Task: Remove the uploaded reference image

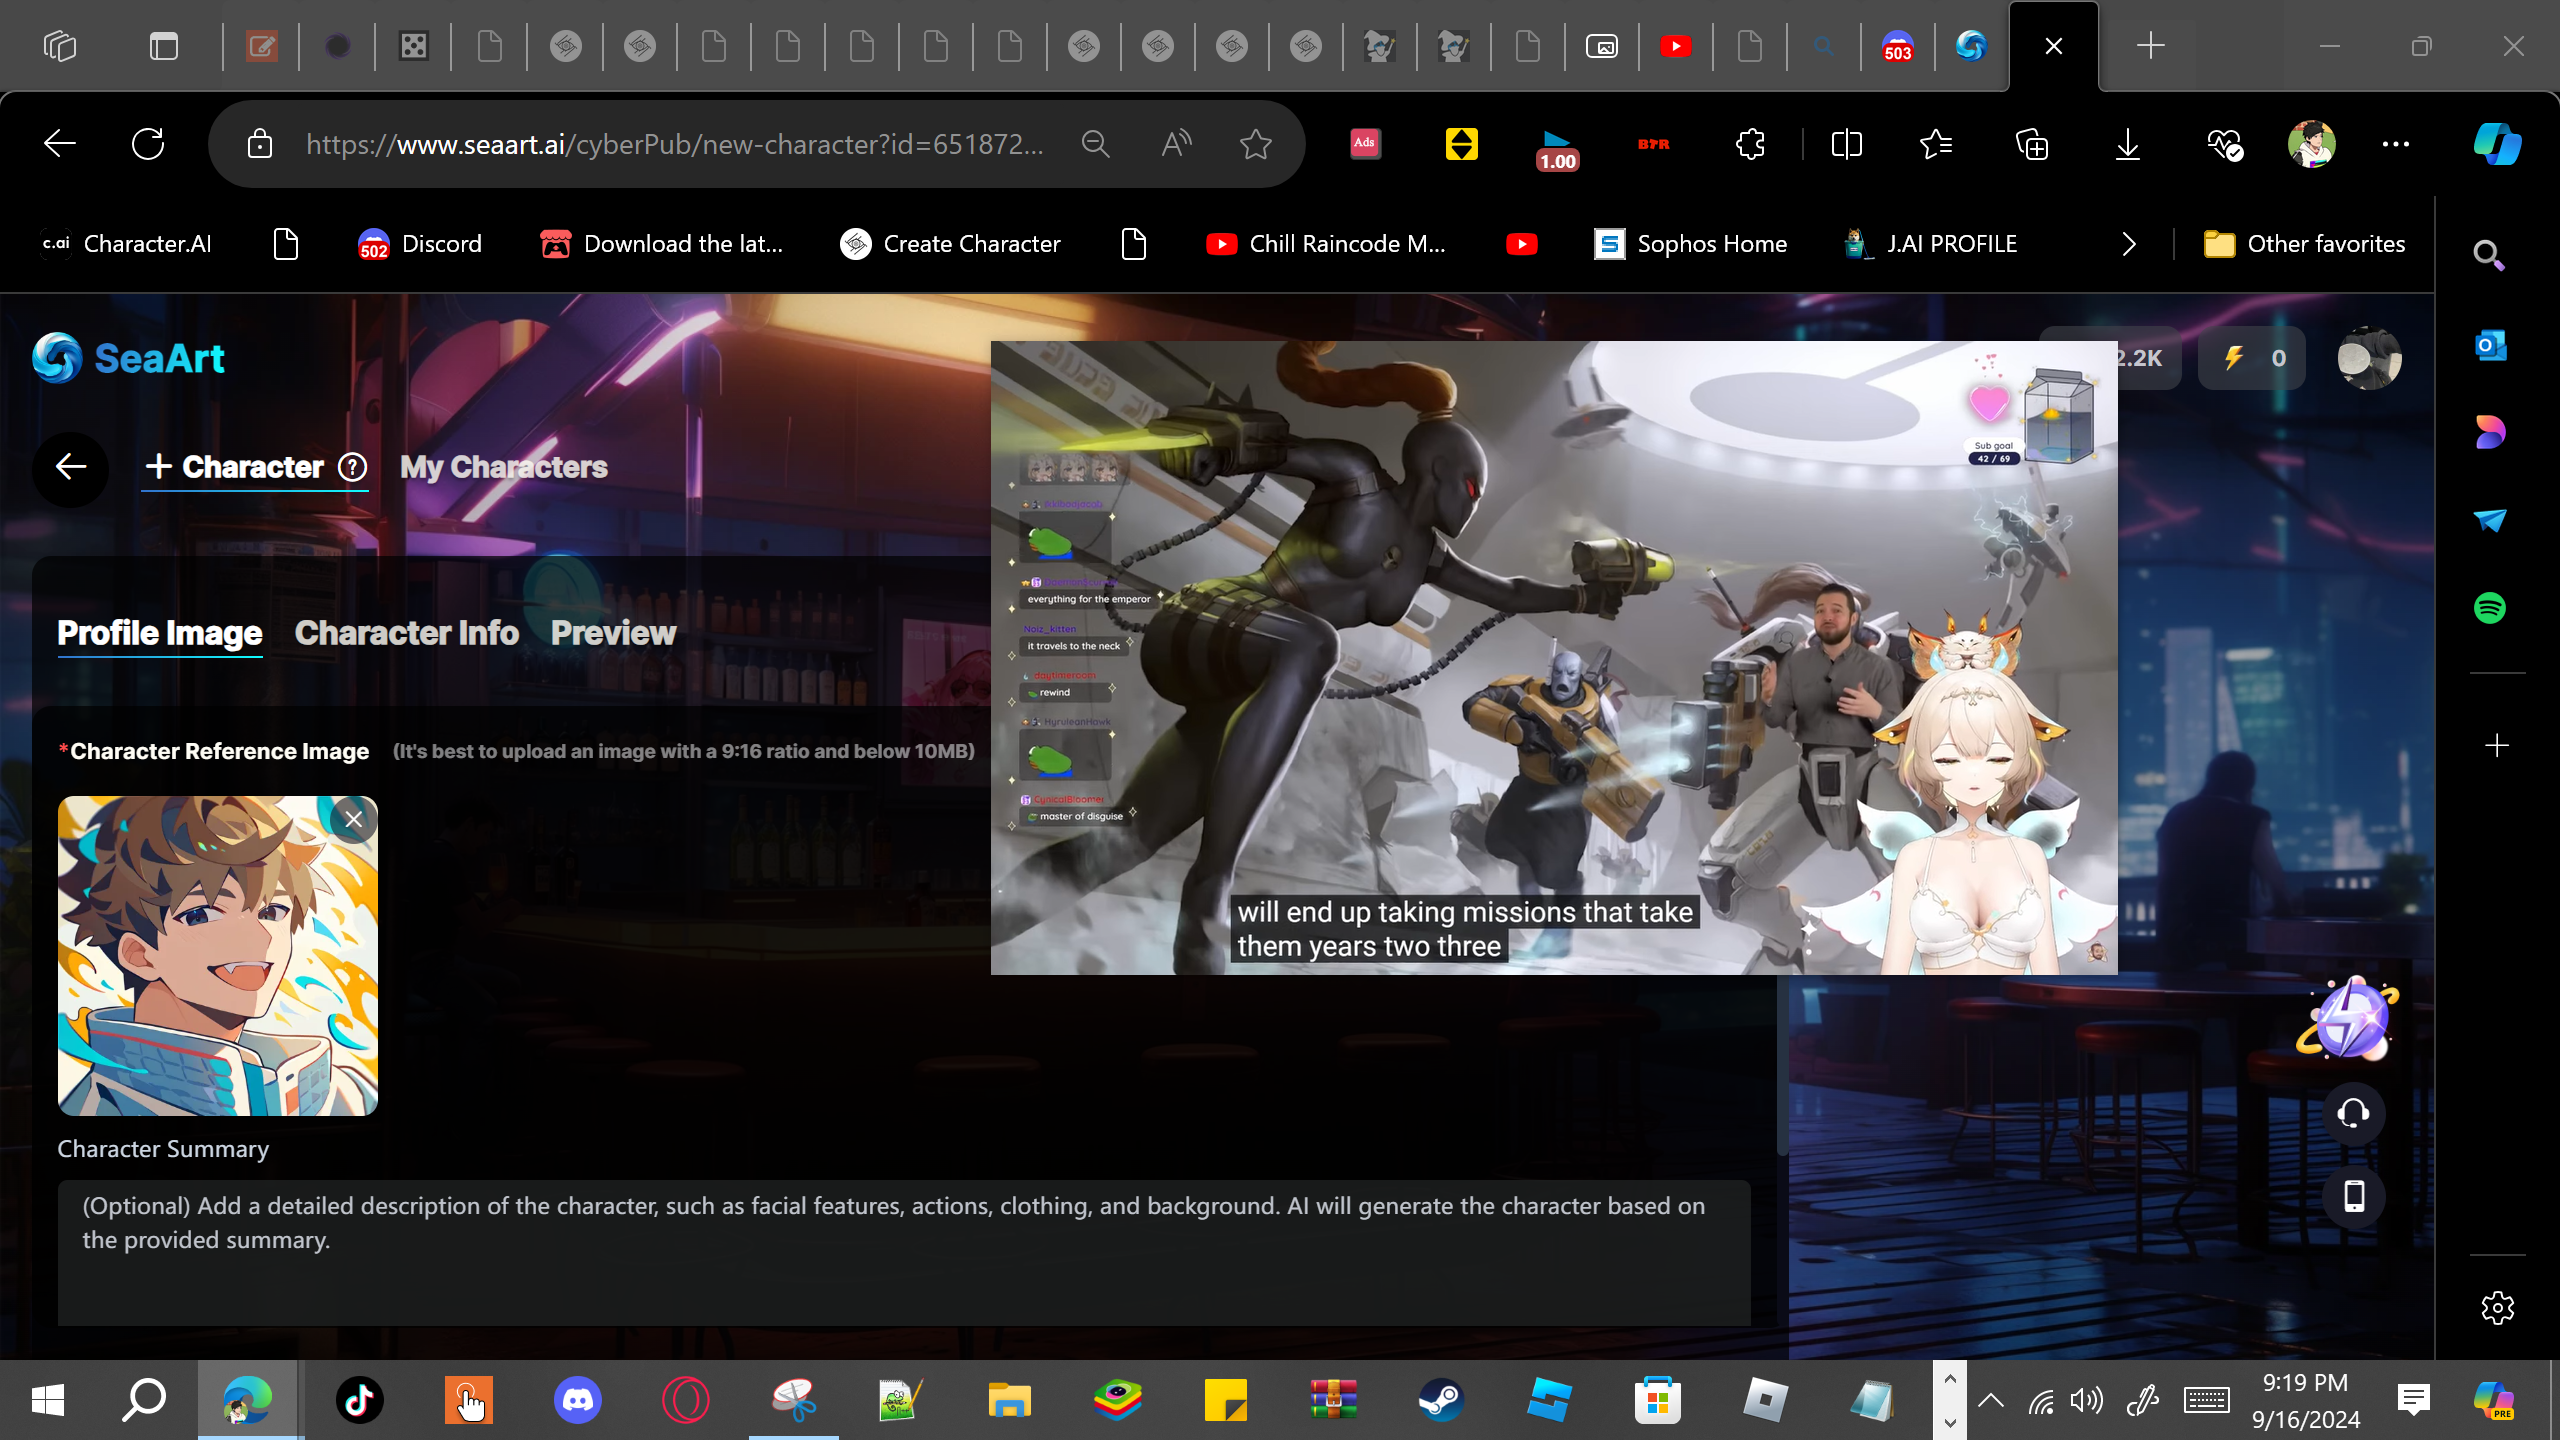Action: [x=353, y=820]
